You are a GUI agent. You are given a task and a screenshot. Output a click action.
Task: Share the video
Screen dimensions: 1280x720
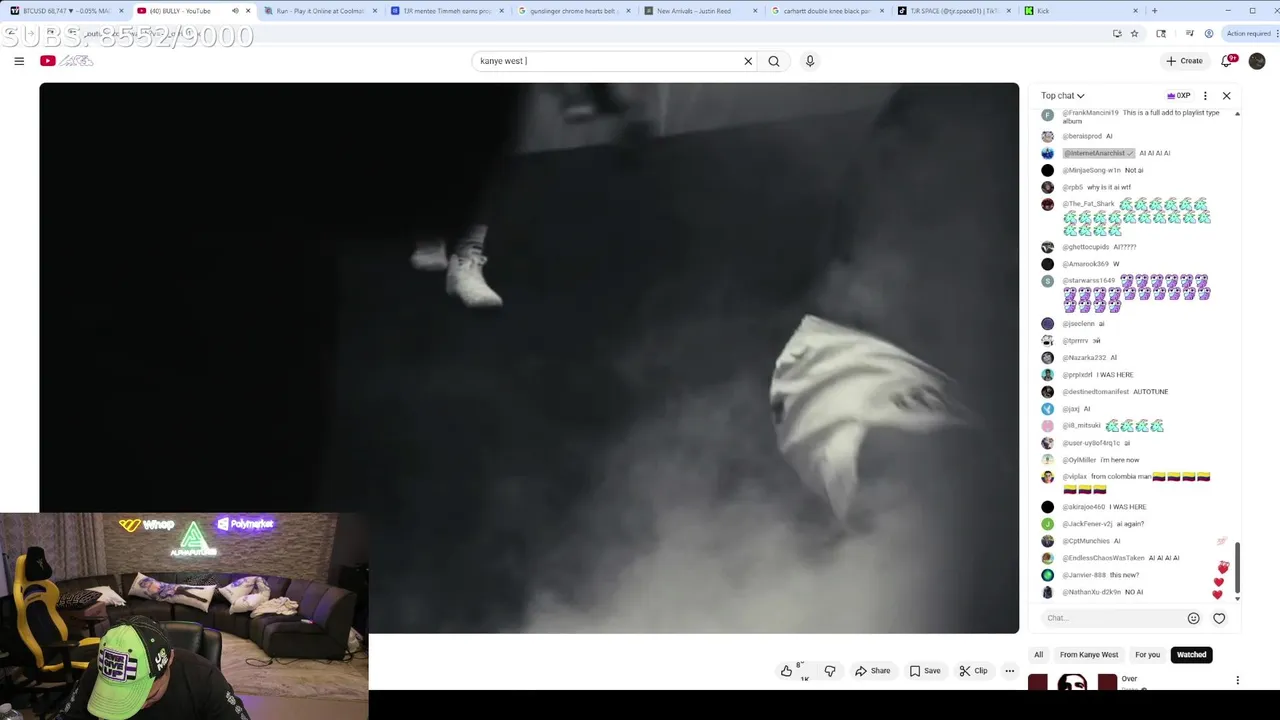tap(872, 671)
